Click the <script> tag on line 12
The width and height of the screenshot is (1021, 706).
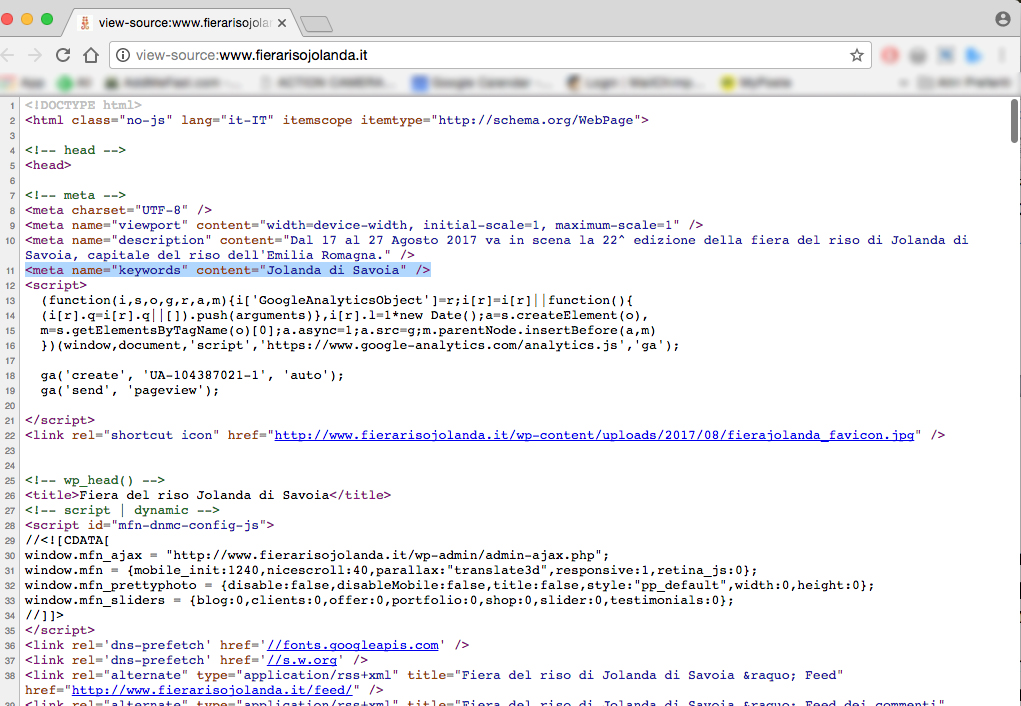pyautogui.click(x=56, y=285)
